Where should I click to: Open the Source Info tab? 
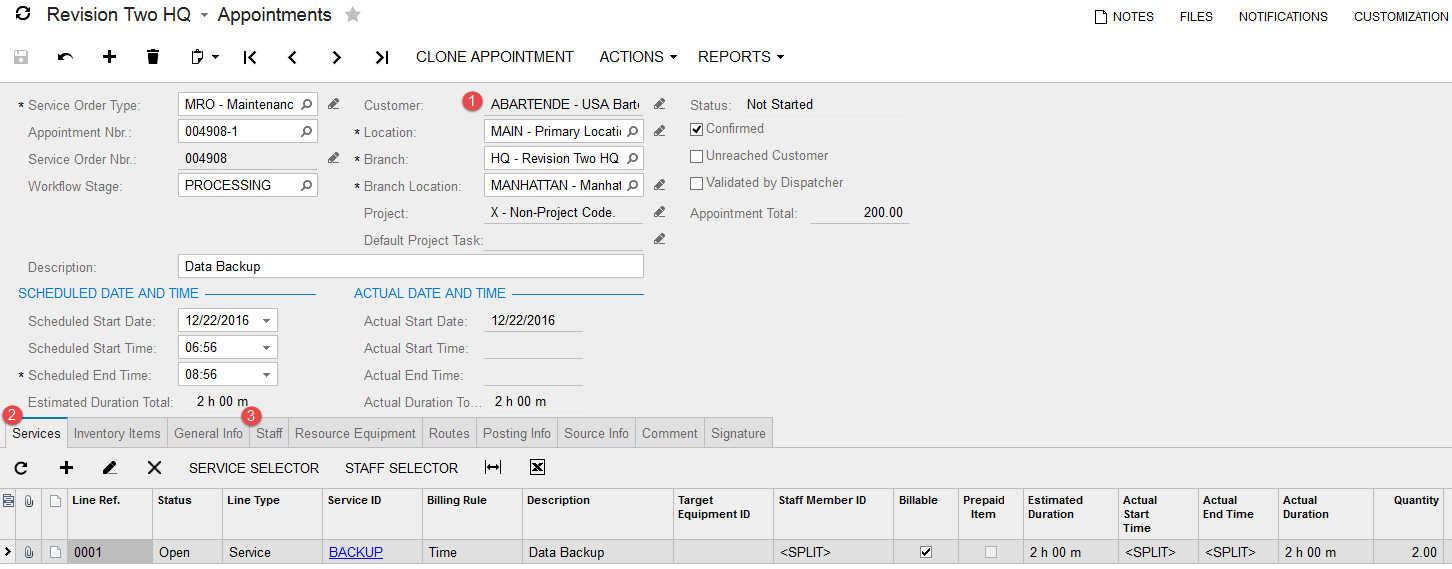coord(597,433)
